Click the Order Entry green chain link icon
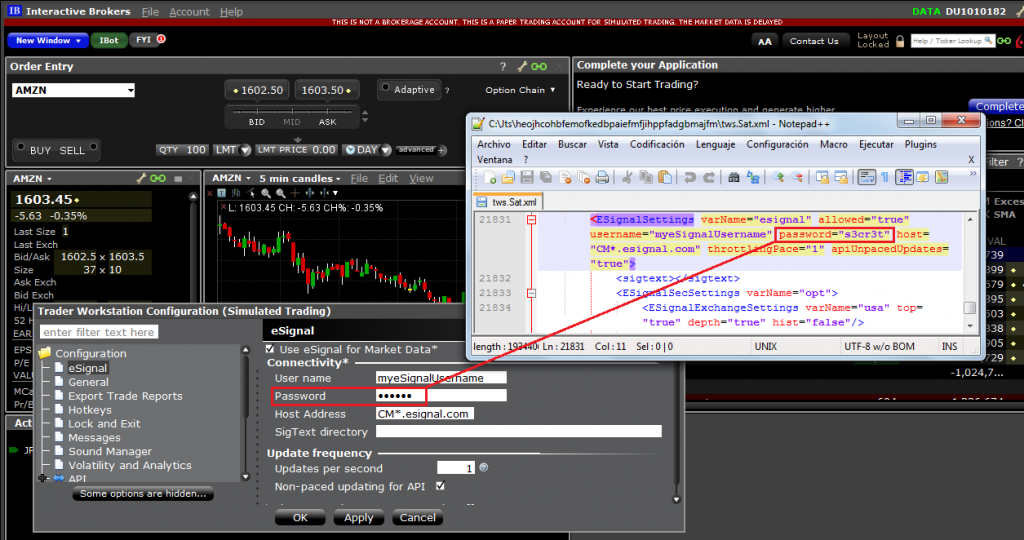 tap(539, 66)
